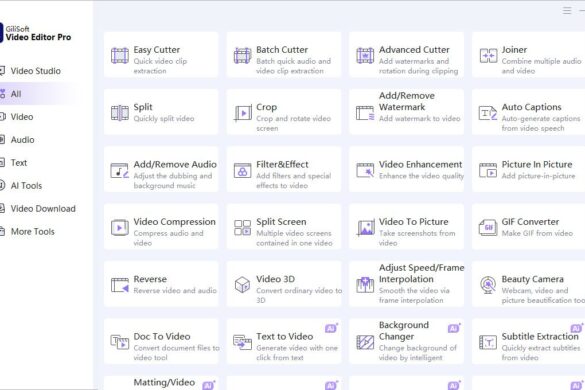Click the Background Changer icon

(365, 342)
